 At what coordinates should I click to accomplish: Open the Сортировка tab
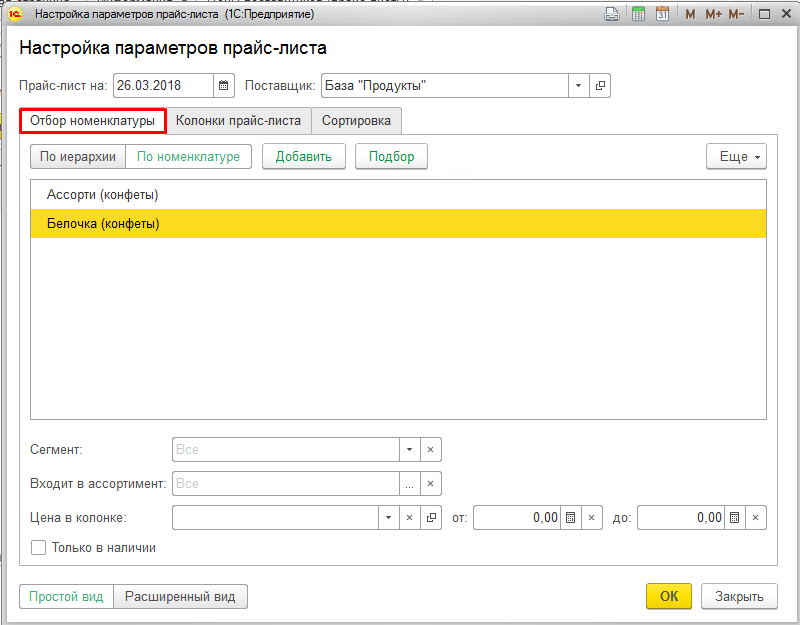(356, 121)
